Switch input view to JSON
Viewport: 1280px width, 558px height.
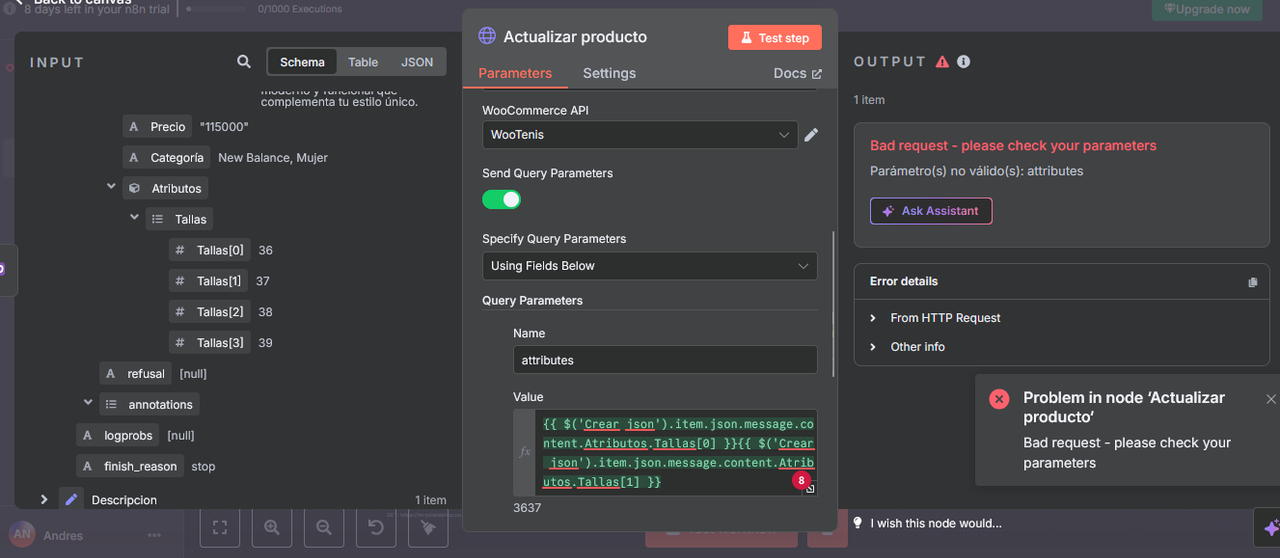click(x=417, y=62)
